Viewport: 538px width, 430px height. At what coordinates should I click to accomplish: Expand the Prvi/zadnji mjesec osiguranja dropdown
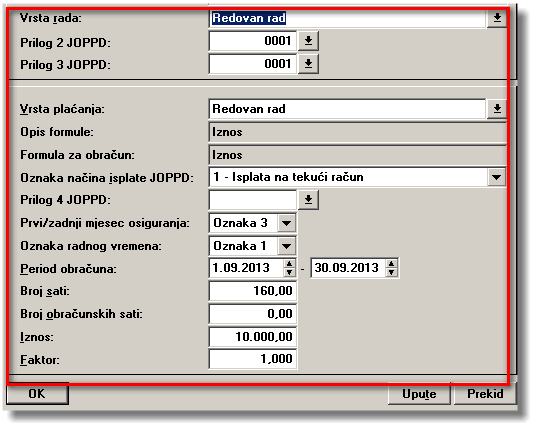click(x=286, y=223)
